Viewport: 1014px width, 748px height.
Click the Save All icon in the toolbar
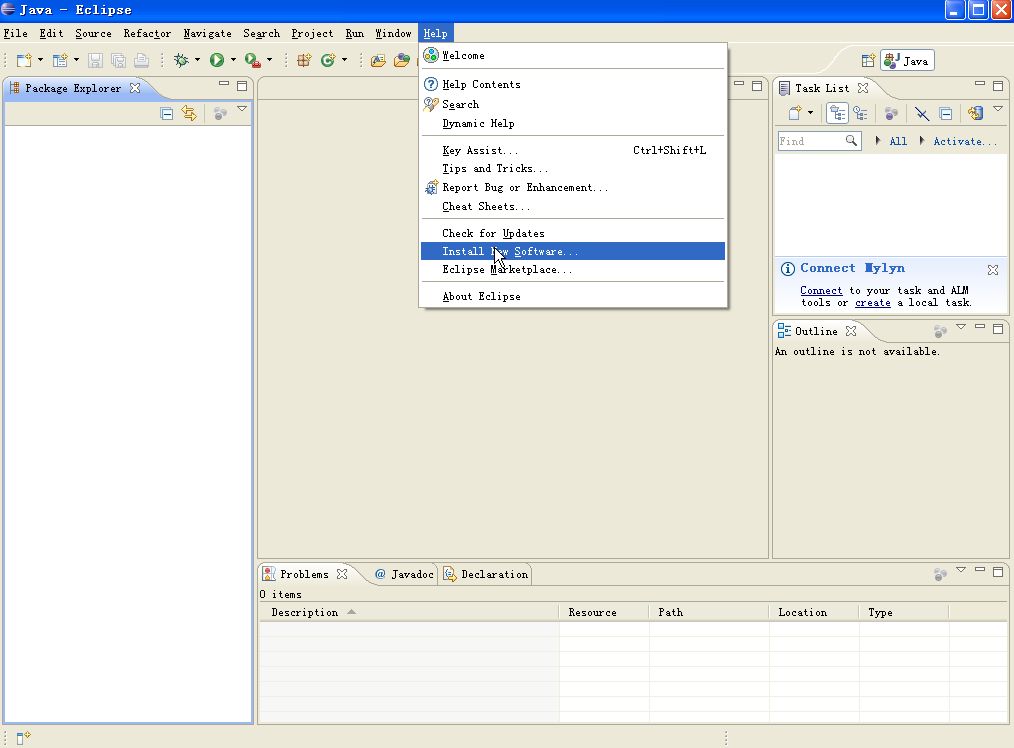pos(118,60)
